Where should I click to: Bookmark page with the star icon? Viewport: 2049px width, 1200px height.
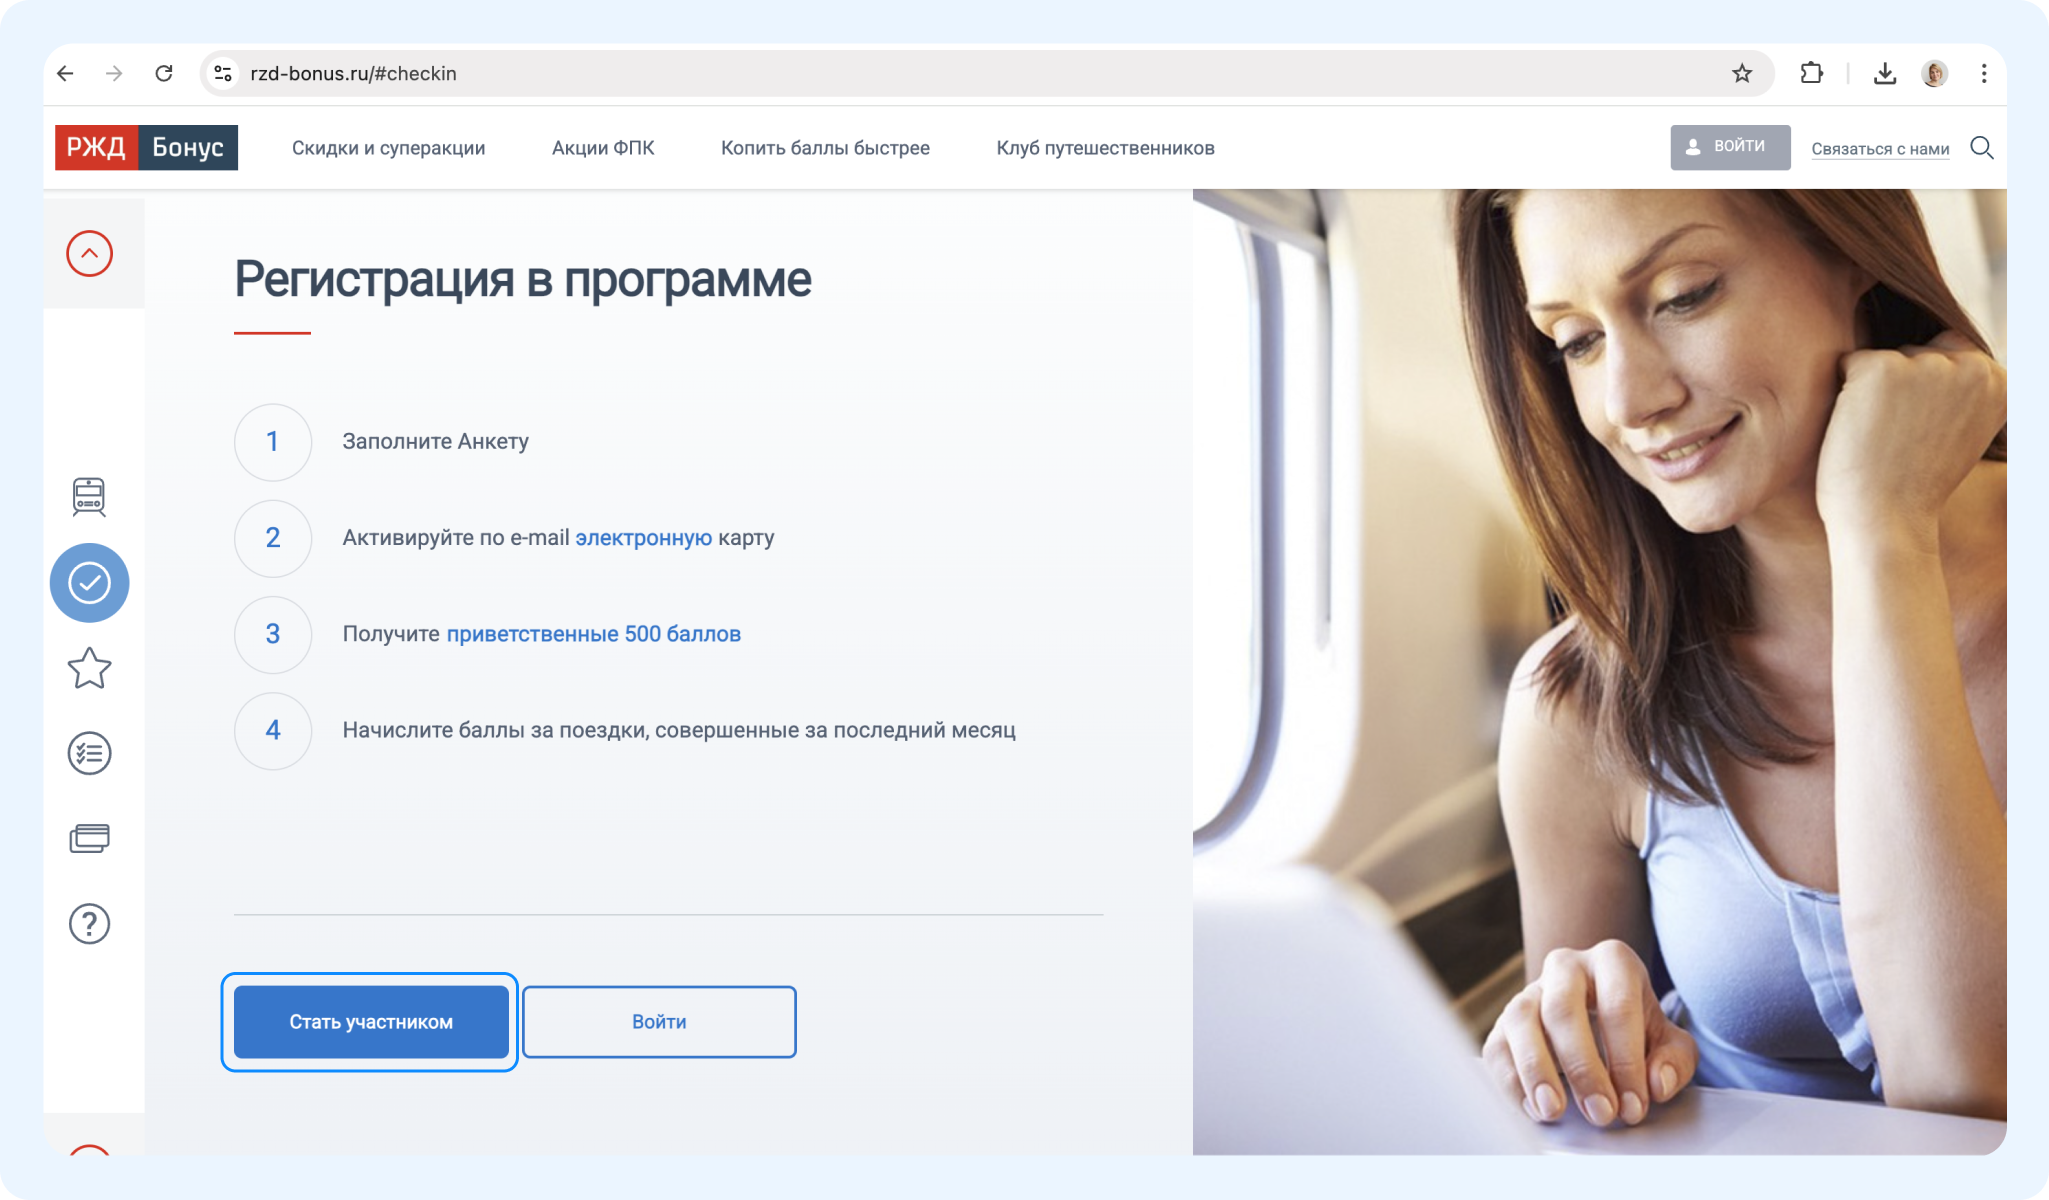point(1742,73)
